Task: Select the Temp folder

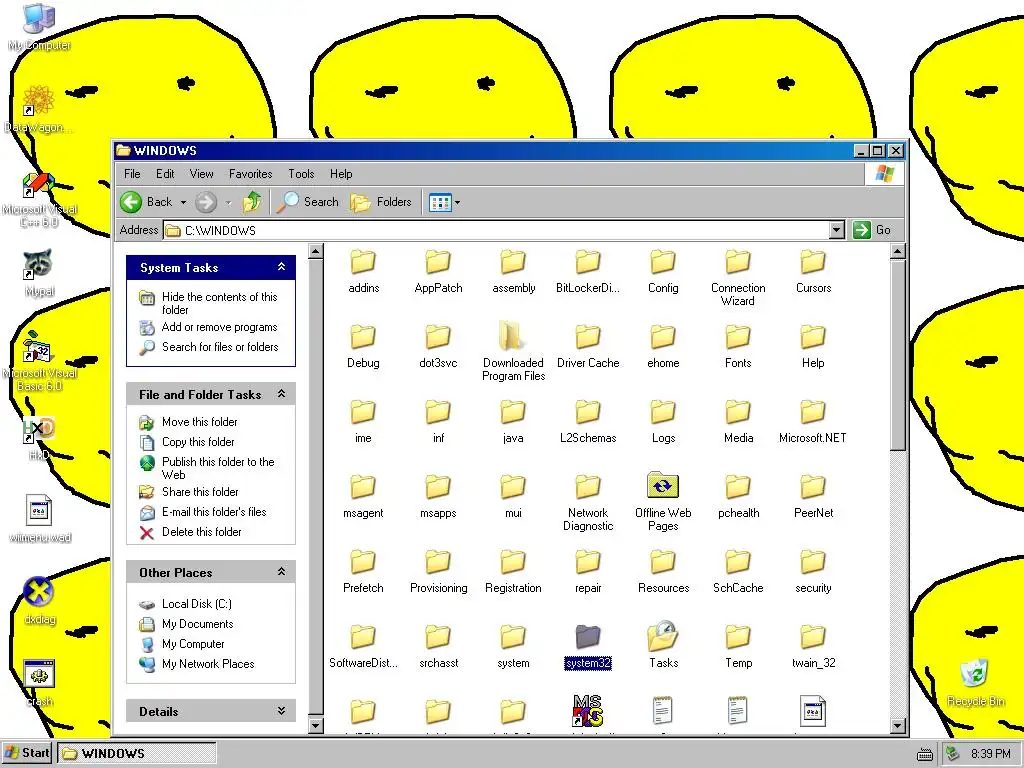Action: pyautogui.click(x=738, y=637)
